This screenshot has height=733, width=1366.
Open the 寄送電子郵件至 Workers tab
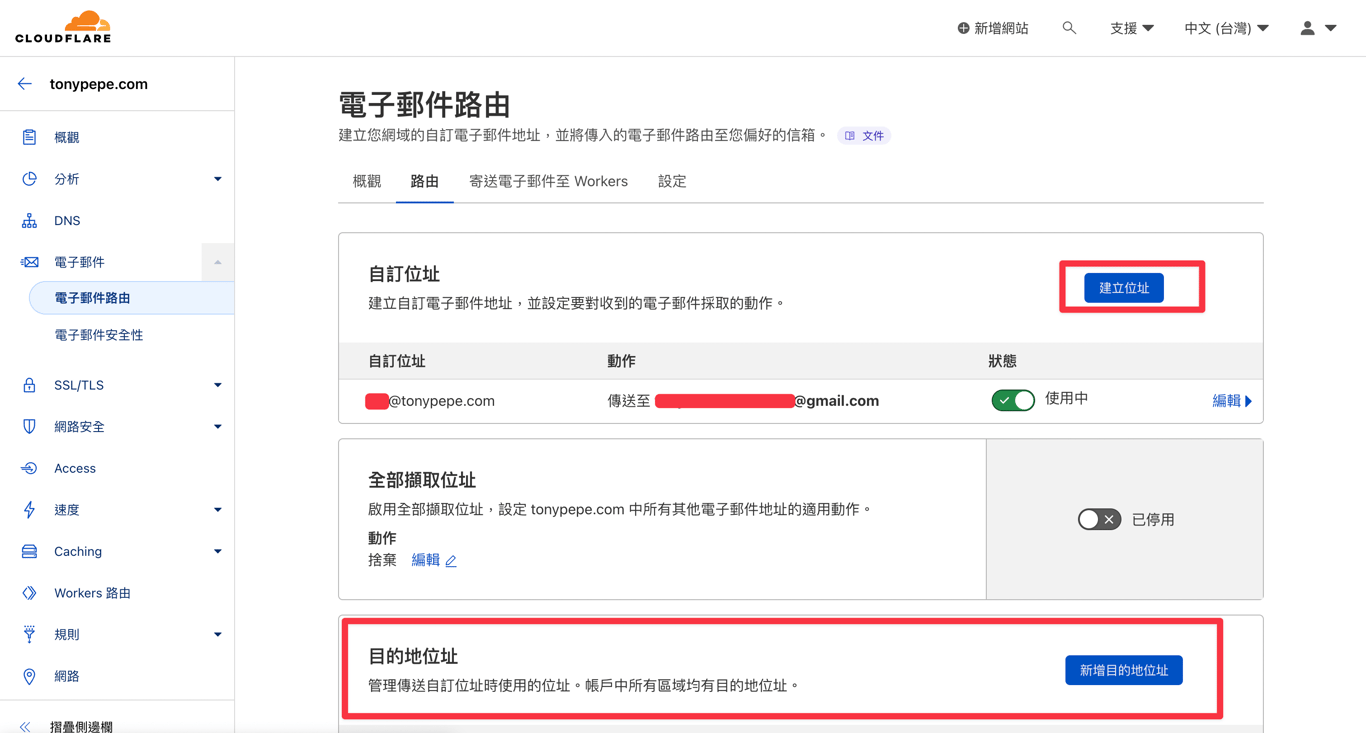[548, 181]
